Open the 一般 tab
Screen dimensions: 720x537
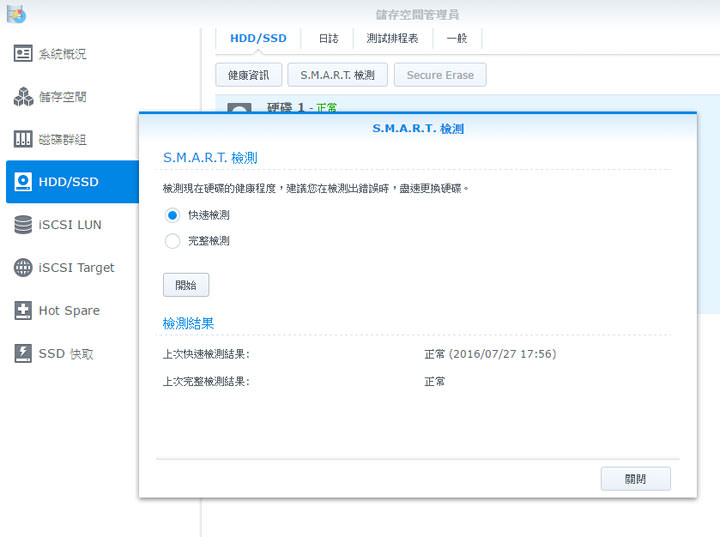(457, 39)
